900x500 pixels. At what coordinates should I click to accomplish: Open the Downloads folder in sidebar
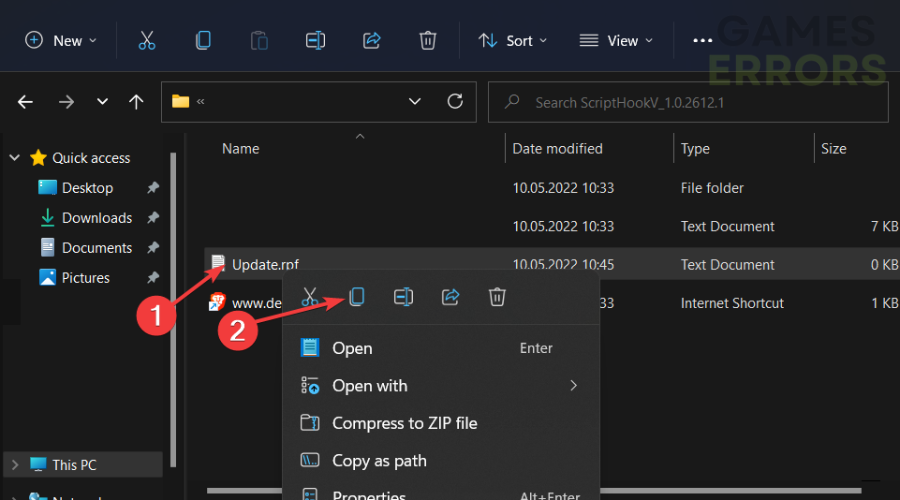[x=96, y=218]
